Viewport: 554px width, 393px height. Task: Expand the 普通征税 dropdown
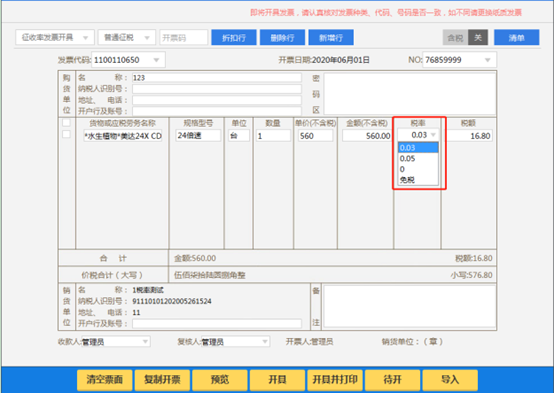pyautogui.click(x=126, y=37)
